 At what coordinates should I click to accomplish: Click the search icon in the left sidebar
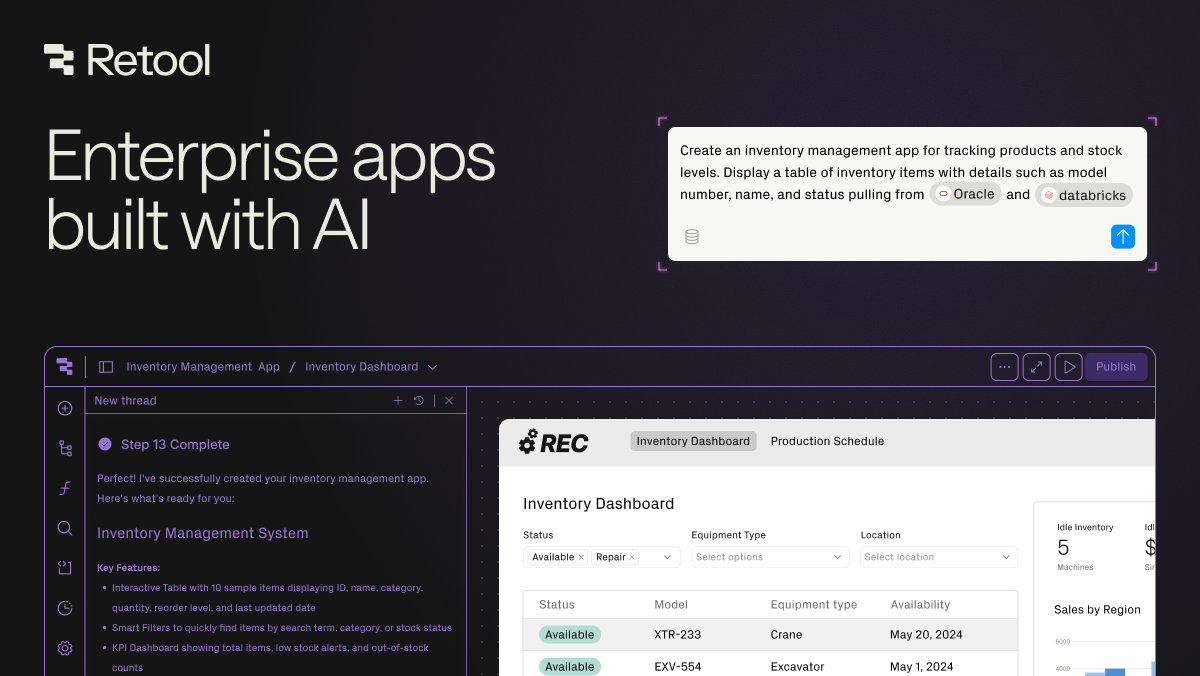65,528
